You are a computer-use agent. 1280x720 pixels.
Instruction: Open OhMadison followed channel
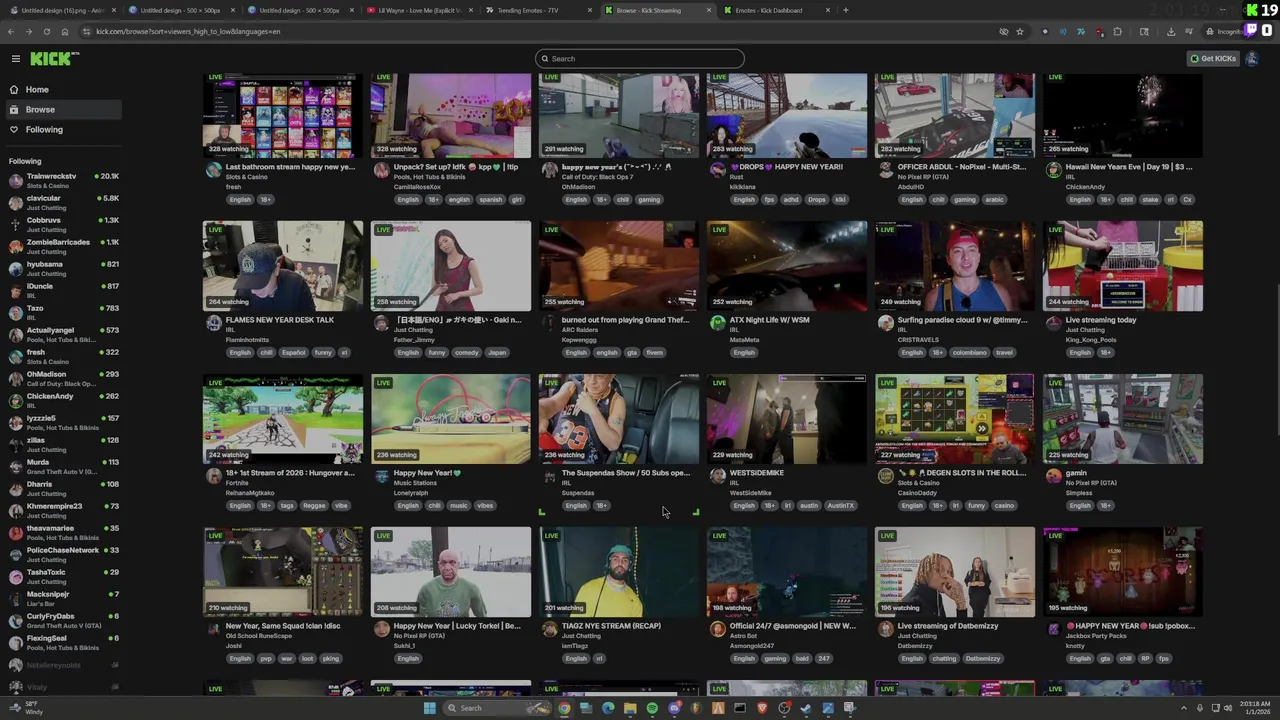coord(62,378)
